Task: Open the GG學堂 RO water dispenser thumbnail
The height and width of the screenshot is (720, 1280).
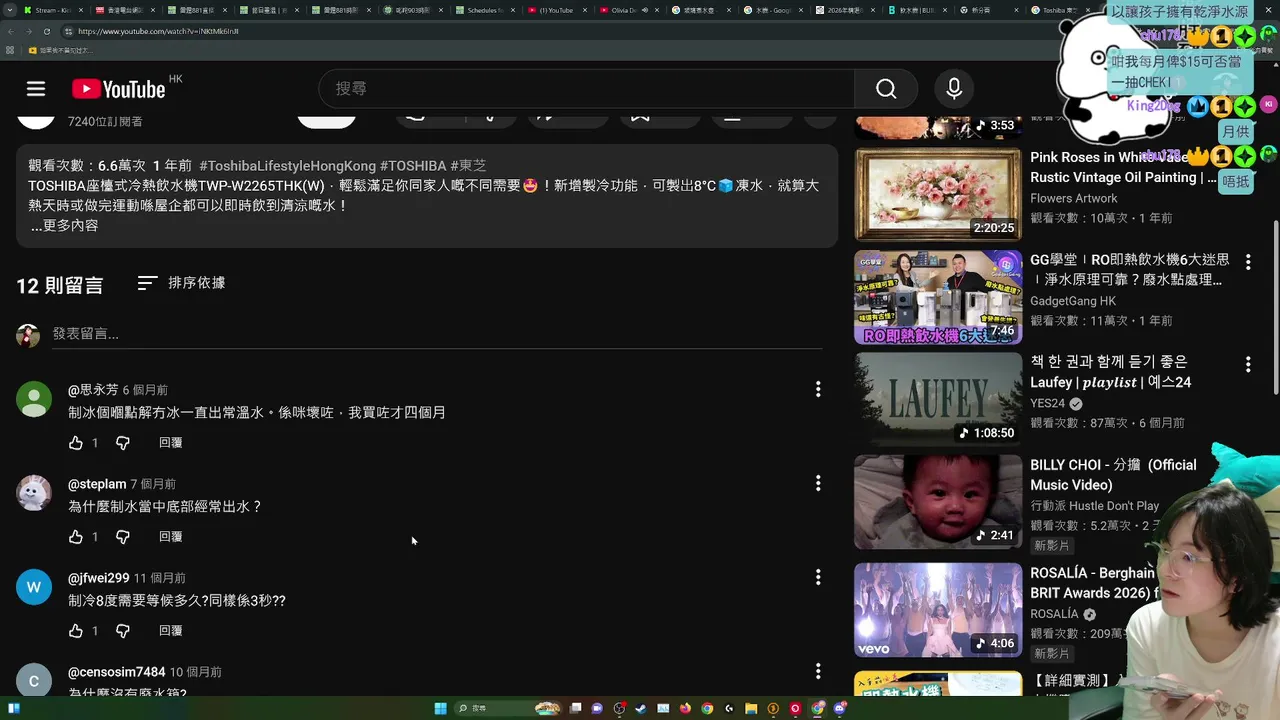Action: [x=938, y=297]
